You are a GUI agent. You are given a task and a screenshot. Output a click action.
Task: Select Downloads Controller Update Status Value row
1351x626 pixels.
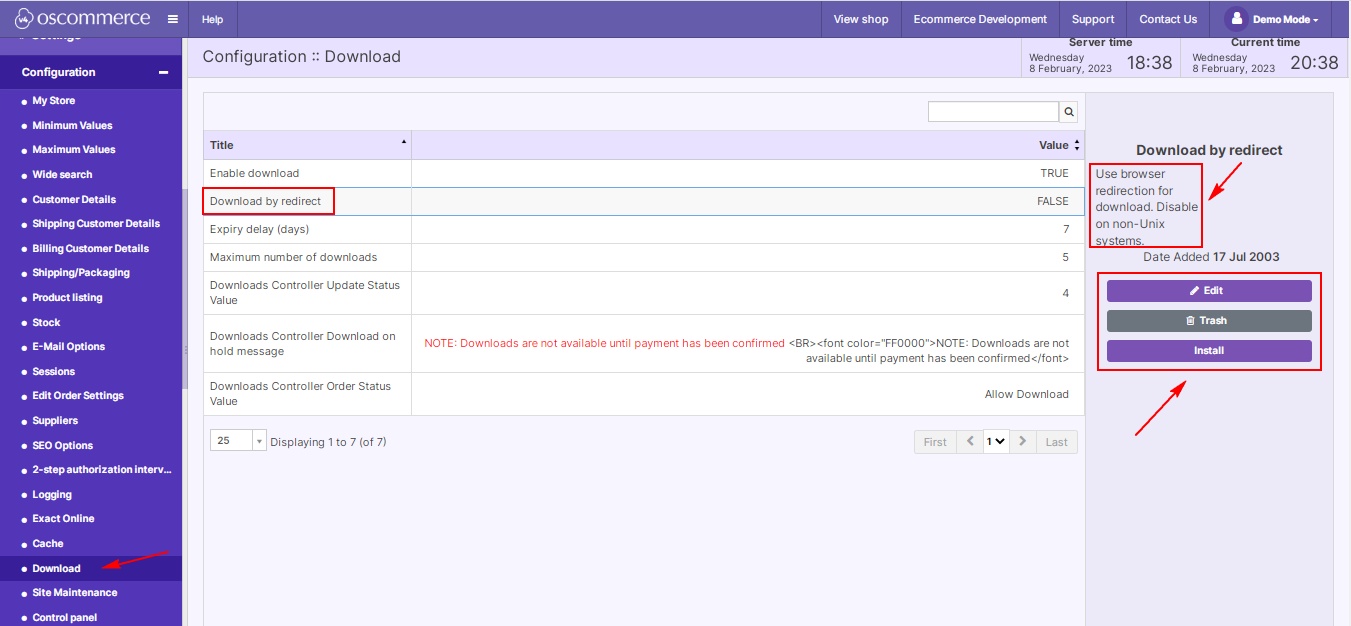point(644,293)
